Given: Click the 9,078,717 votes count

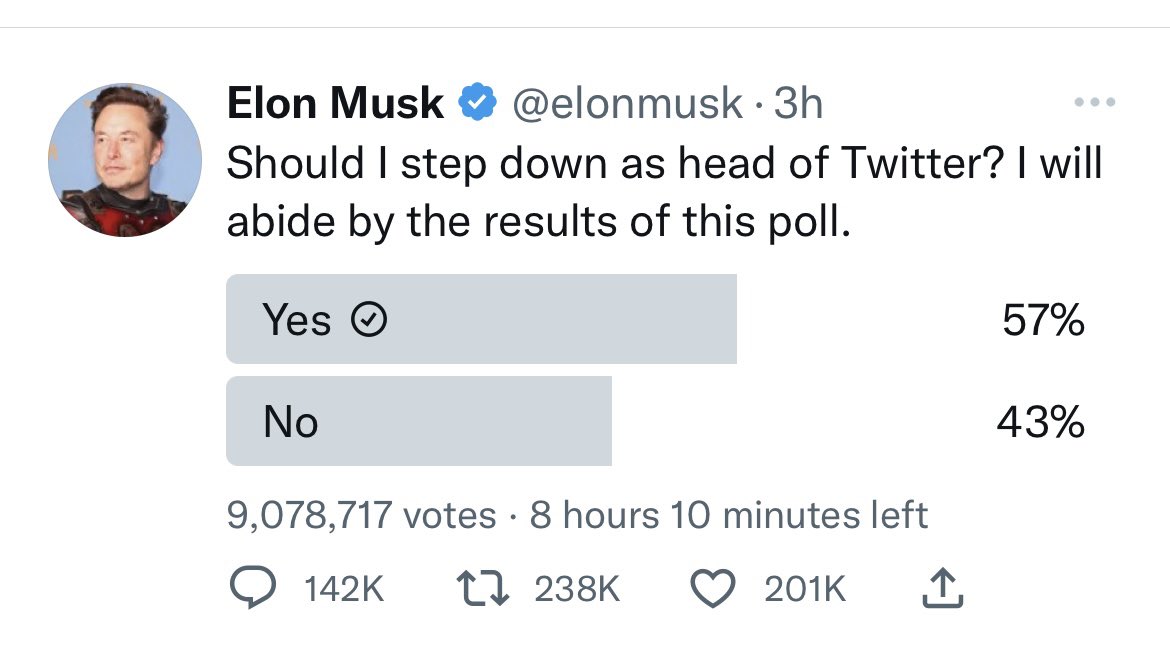Looking at the screenshot, I should (362, 515).
